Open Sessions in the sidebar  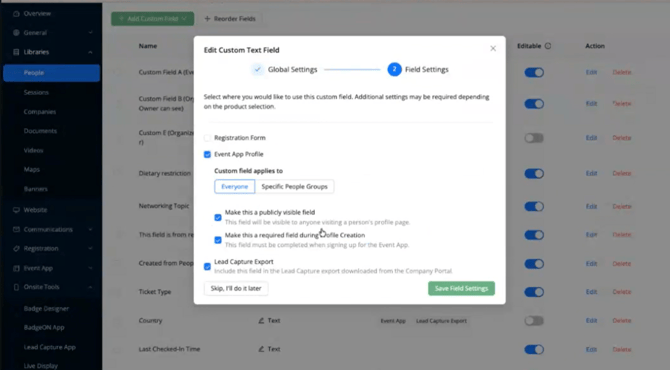(36, 92)
